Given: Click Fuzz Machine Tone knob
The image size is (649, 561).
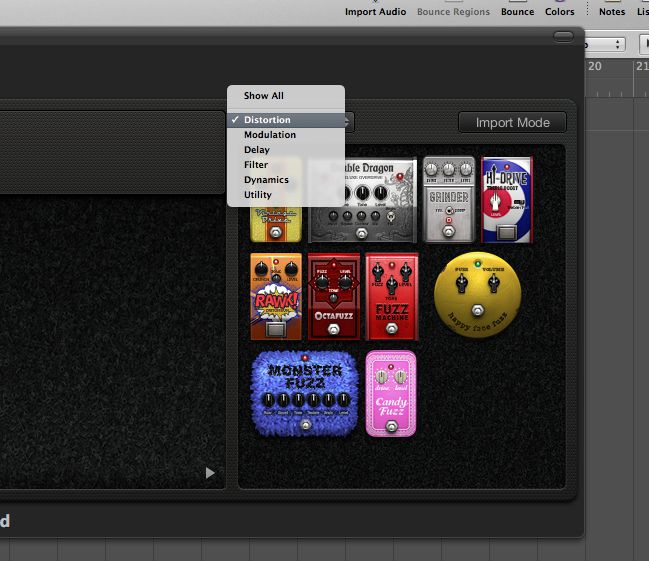Looking at the screenshot, I should 392,284.
